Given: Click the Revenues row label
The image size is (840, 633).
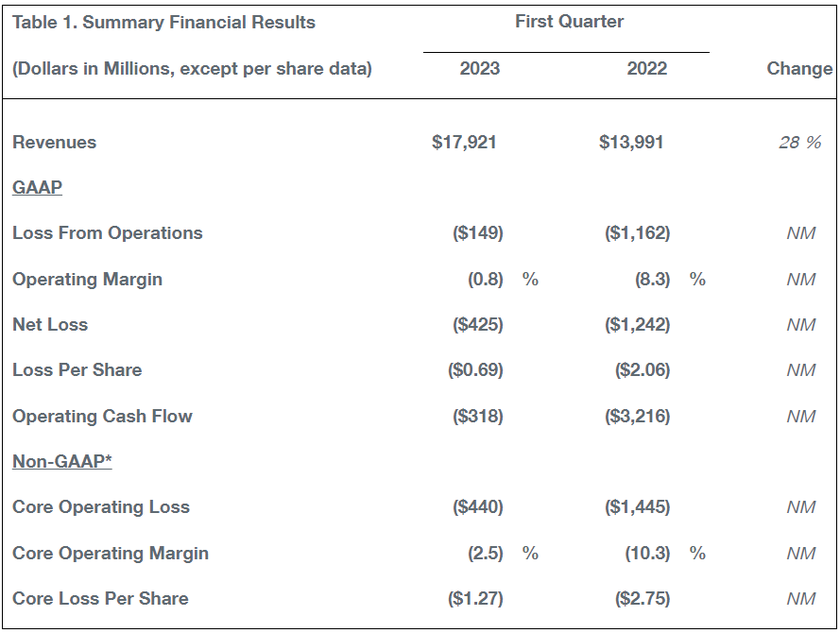Looking at the screenshot, I should (x=55, y=142).
